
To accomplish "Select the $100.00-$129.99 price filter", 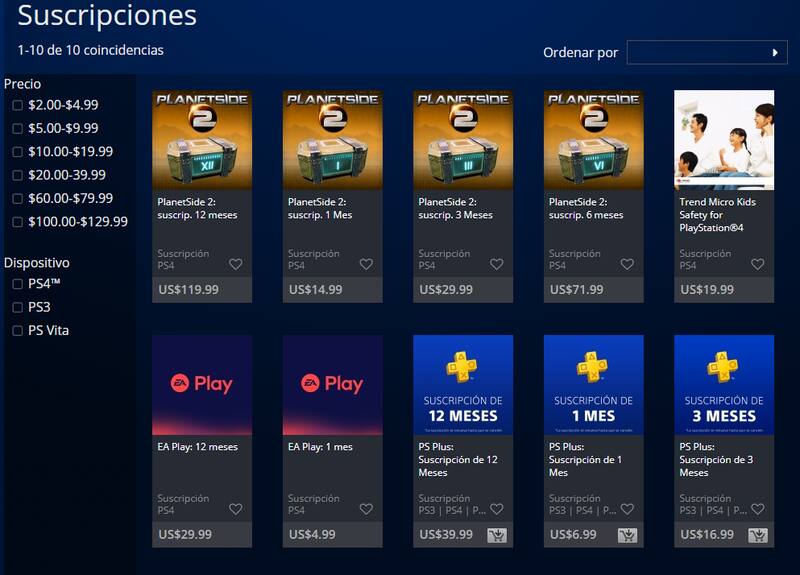I will pyautogui.click(x=17, y=222).
